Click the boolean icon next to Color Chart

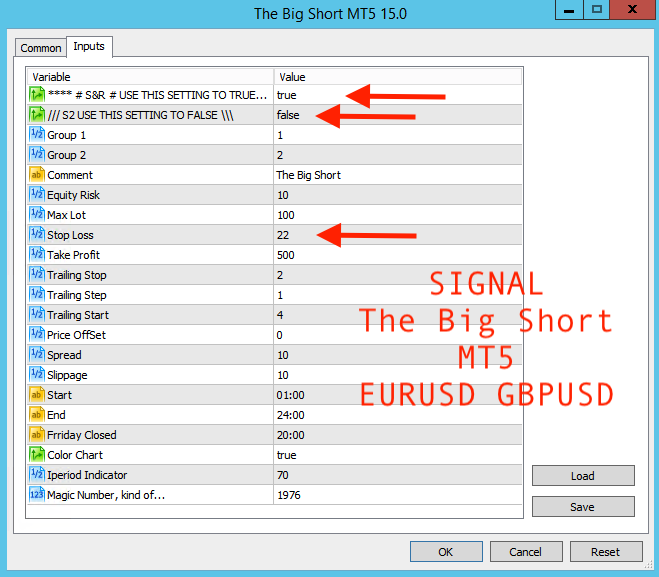37,454
